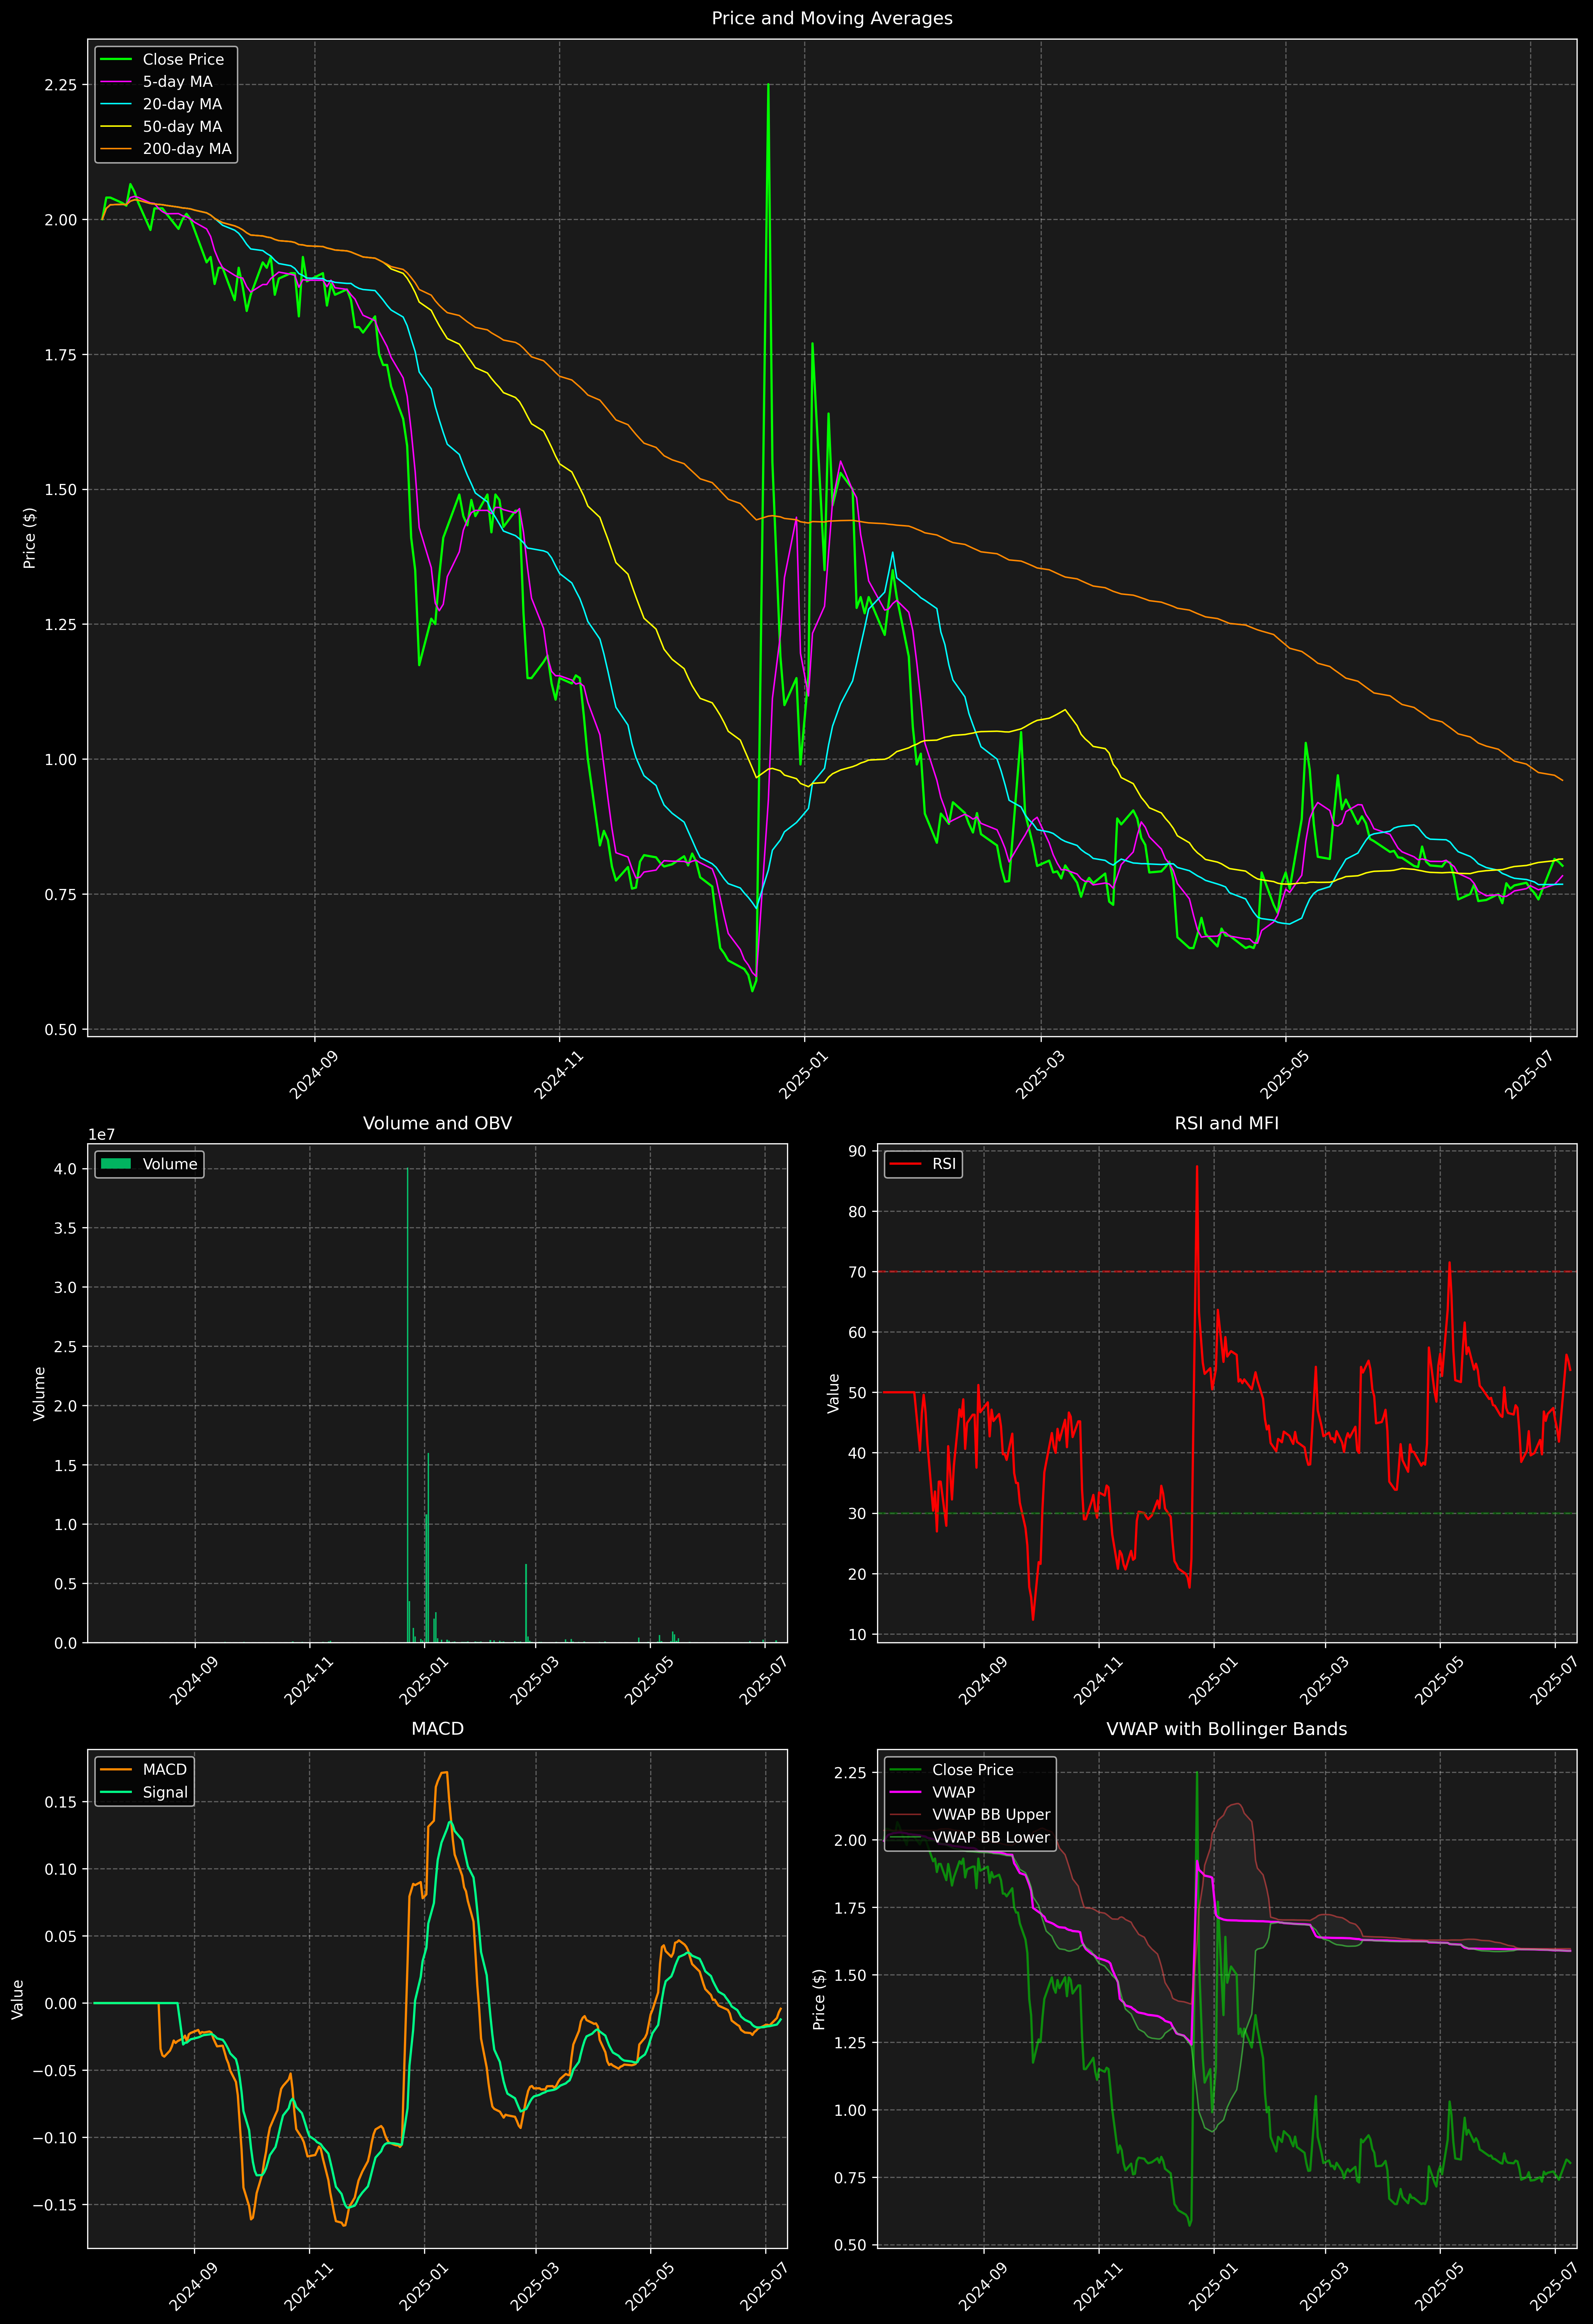Click the 0.15 tick on the MACD axis
The width and height of the screenshot is (1593, 2324).
click(60, 1802)
